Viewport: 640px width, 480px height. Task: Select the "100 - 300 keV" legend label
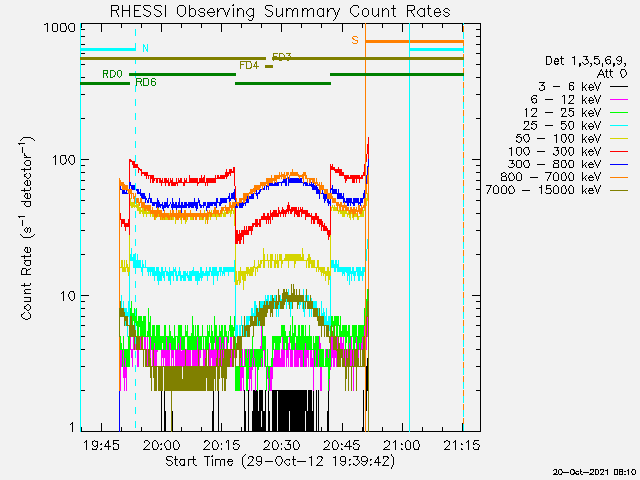click(554, 152)
